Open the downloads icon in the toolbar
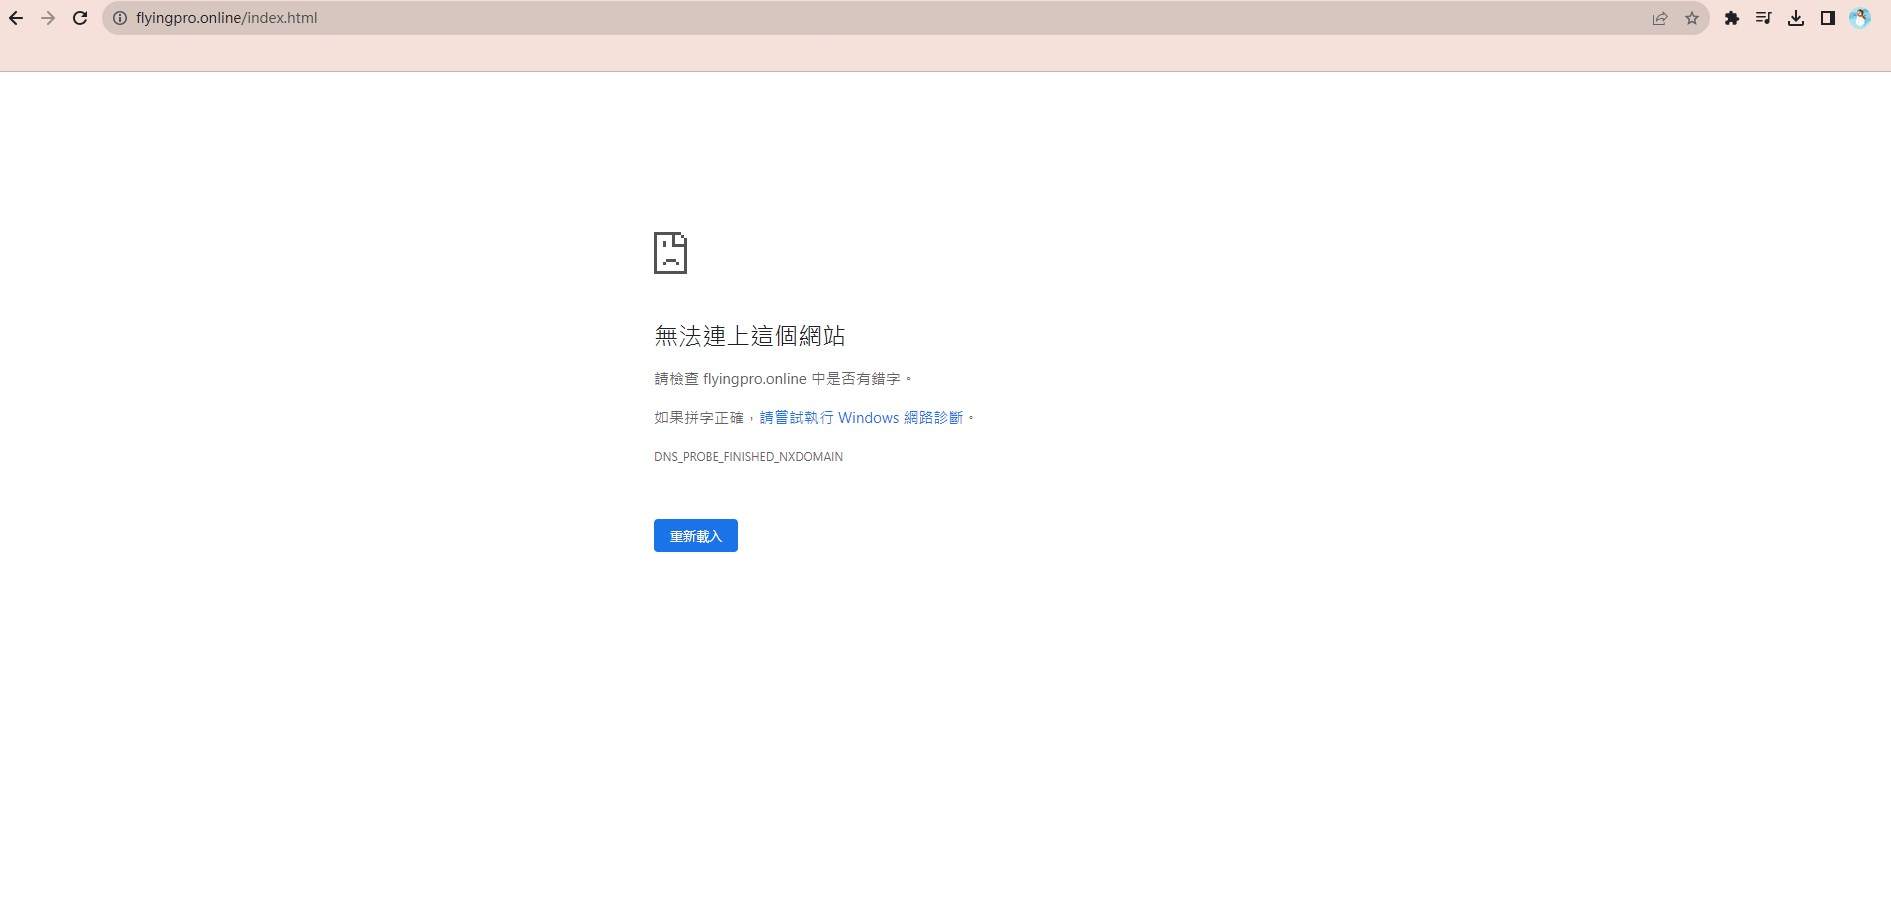The height and width of the screenshot is (922, 1891). 1797,17
